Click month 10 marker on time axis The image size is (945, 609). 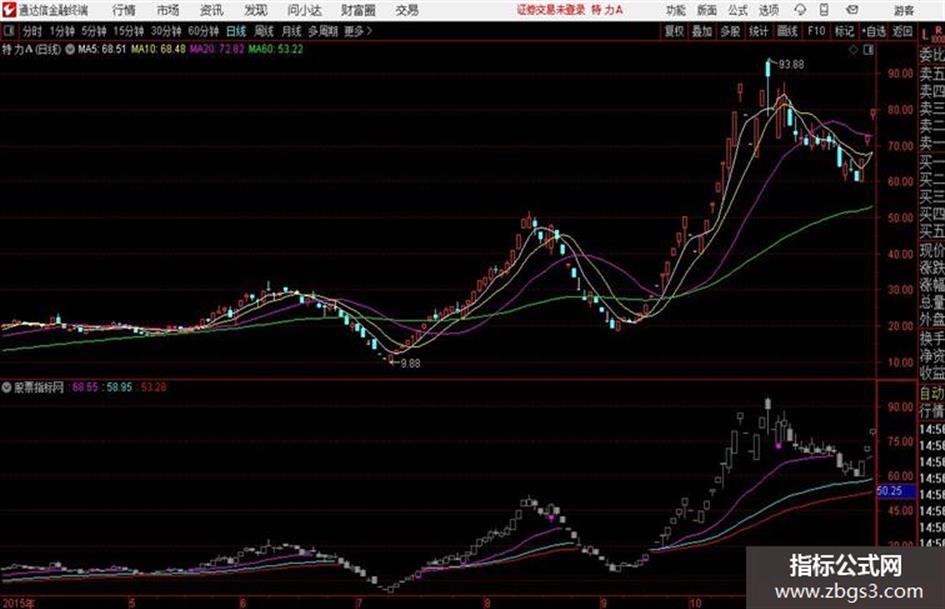coord(695,603)
